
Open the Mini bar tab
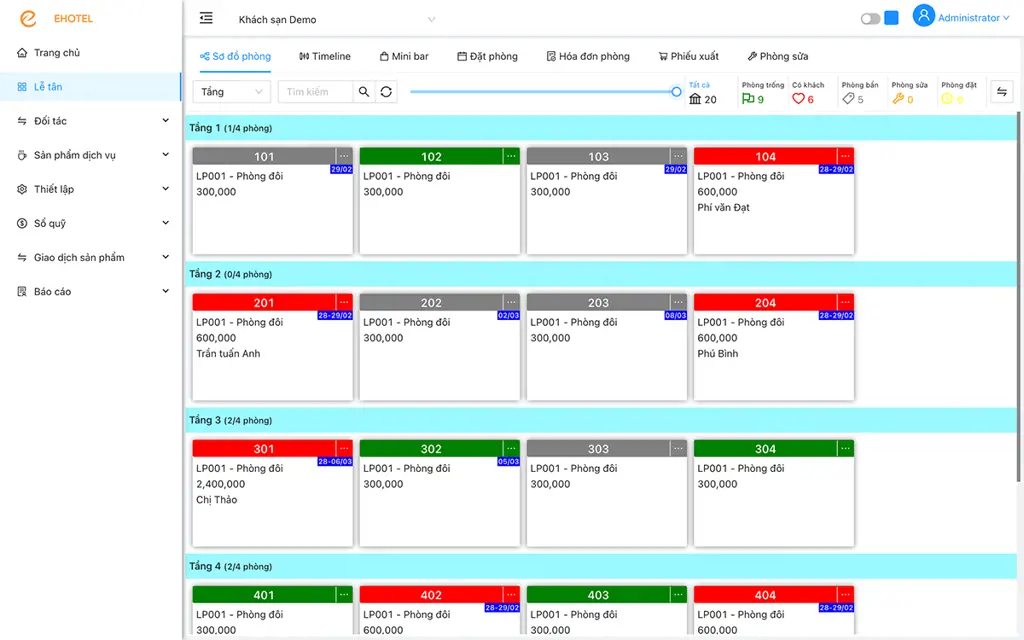pos(404,56)
